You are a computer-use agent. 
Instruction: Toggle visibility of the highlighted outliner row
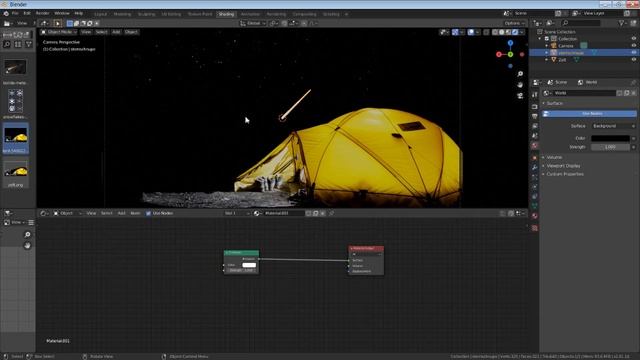click(633, 53)
